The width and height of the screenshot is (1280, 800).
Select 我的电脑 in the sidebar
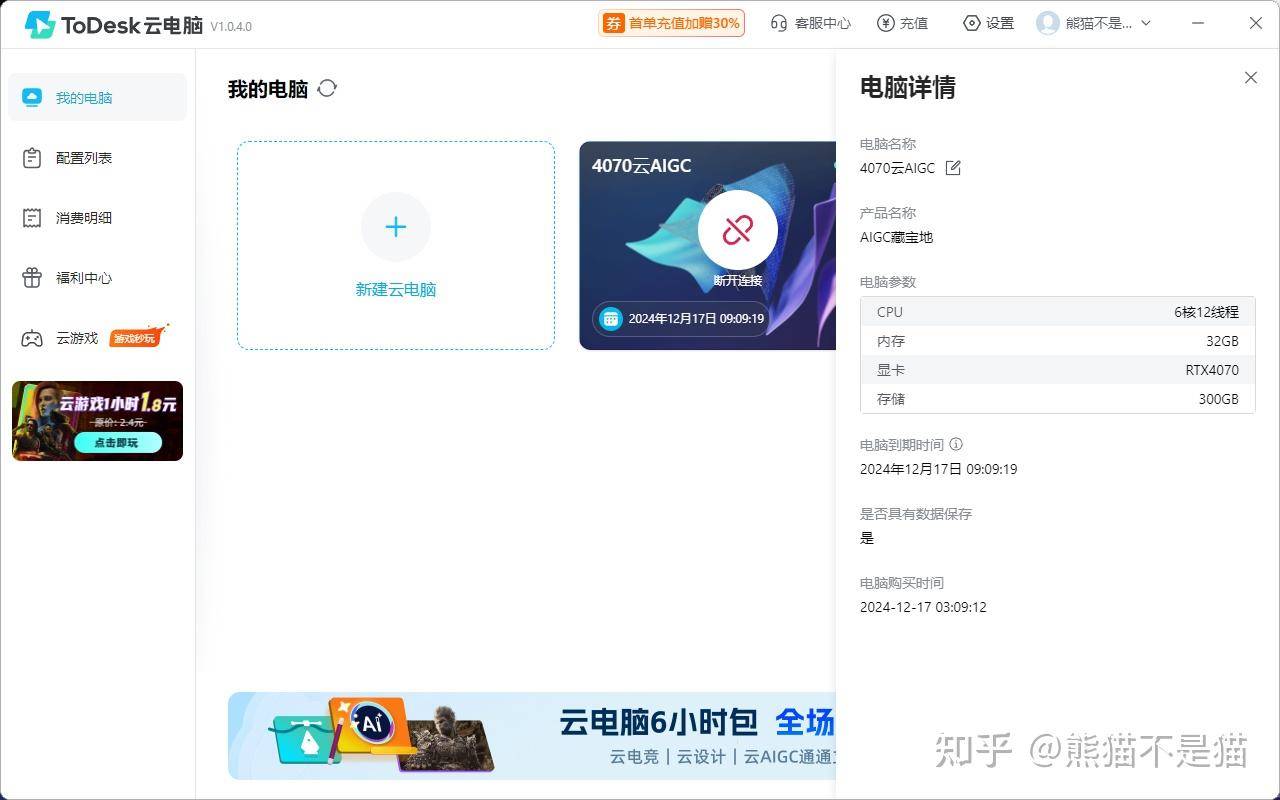(x=97, y=97)
